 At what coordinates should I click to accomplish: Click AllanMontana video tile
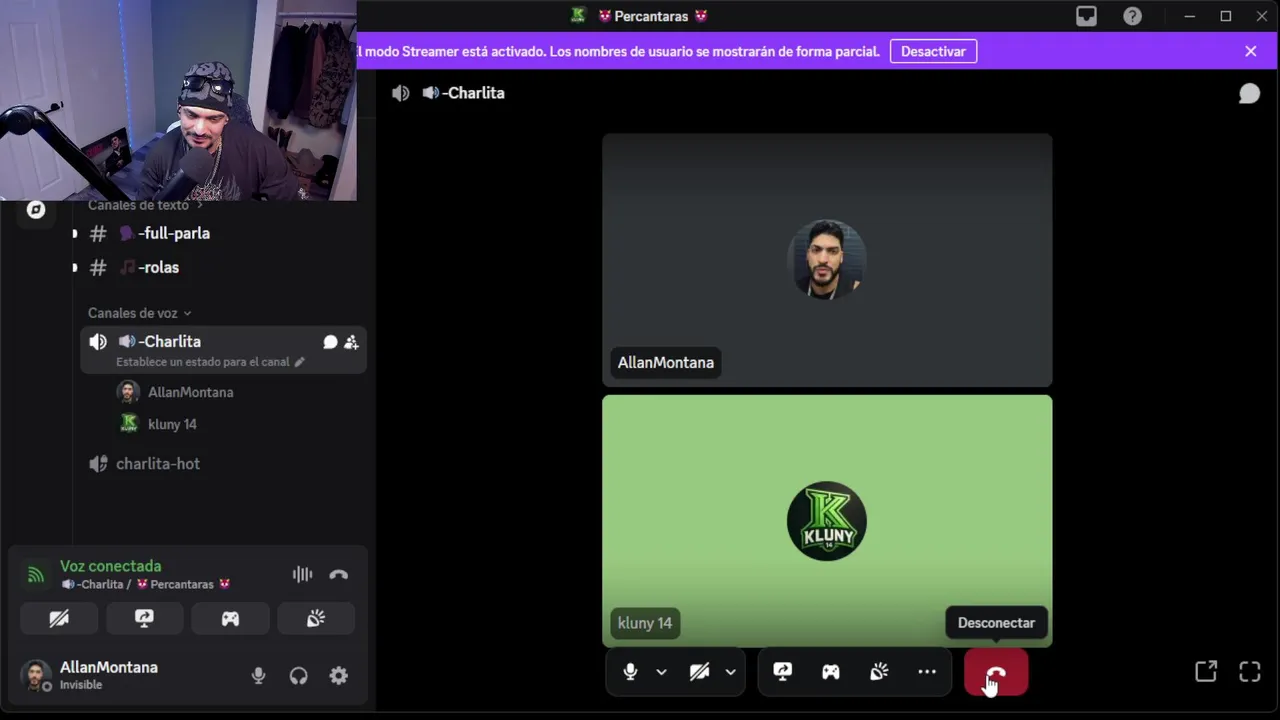coord(827,260)
